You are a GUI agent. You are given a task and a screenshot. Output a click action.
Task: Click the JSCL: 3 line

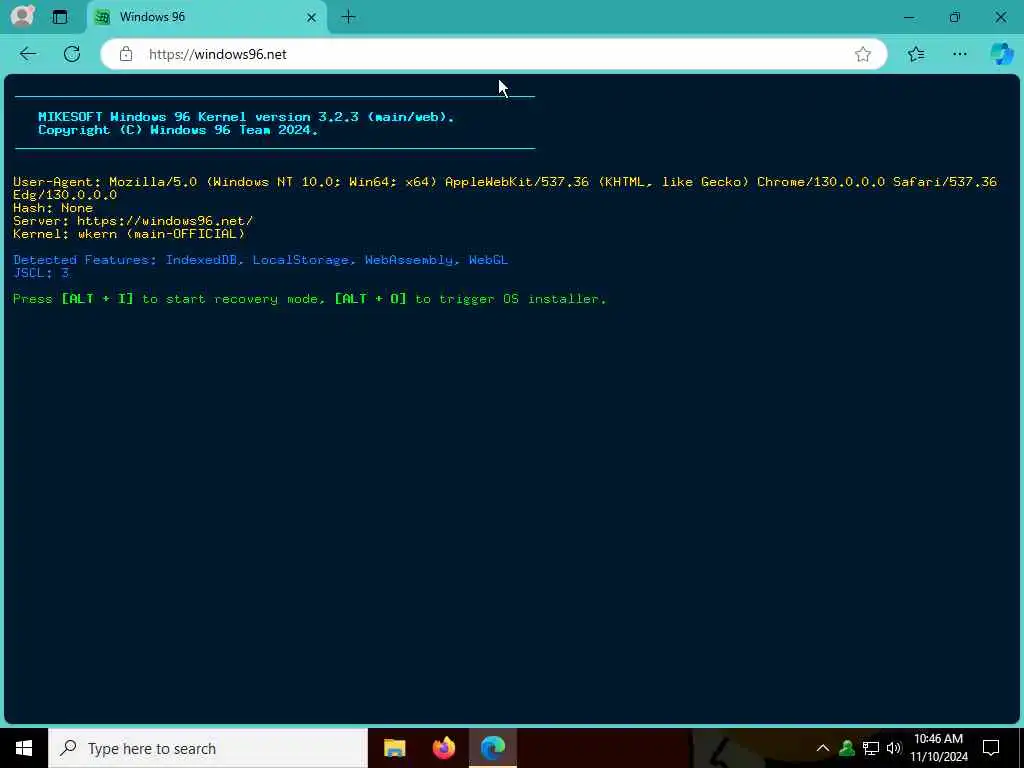41,273
